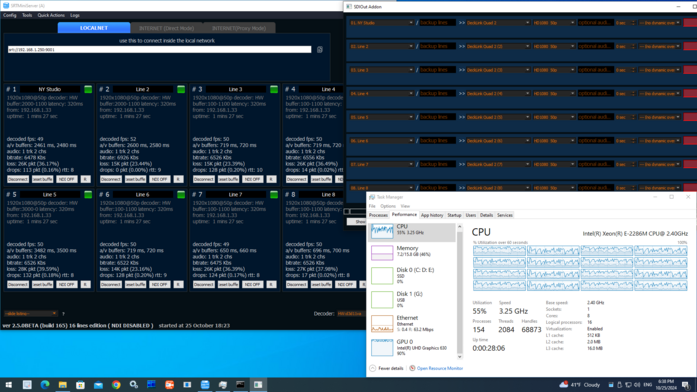This screenshot has height=392, width=697.
Task: Toggle the red output button for 01. NY Studio
Action: [x=690, y=23]
